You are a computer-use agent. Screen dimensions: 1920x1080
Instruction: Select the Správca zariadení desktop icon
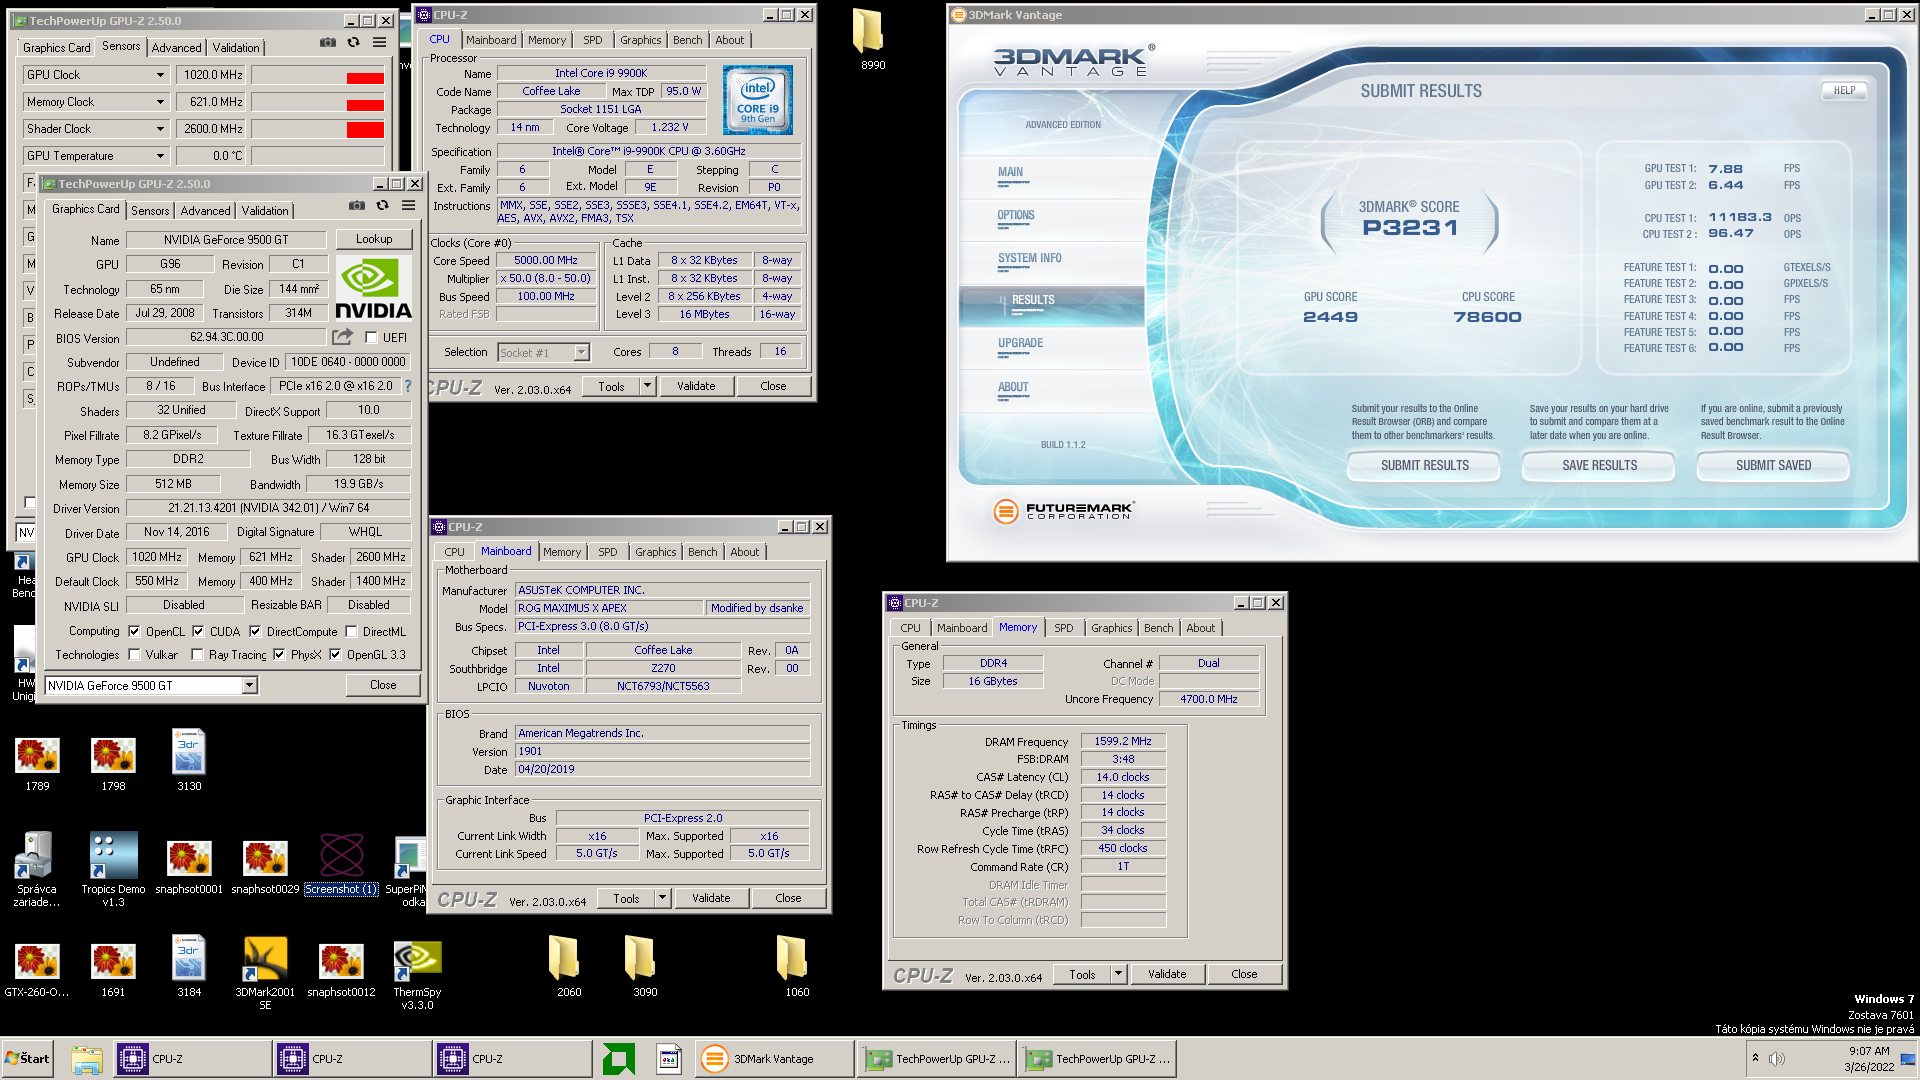[x=37, y=868]
